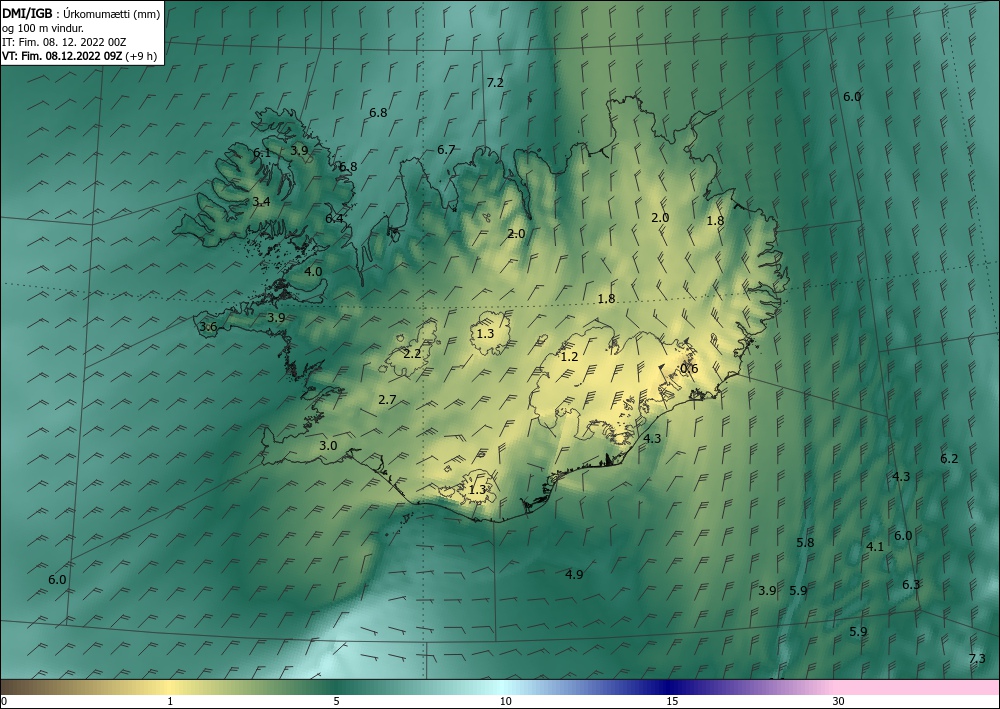Click the 'DMI/IGB' title label
The image size is (1000, 709).
coord(27,13)
